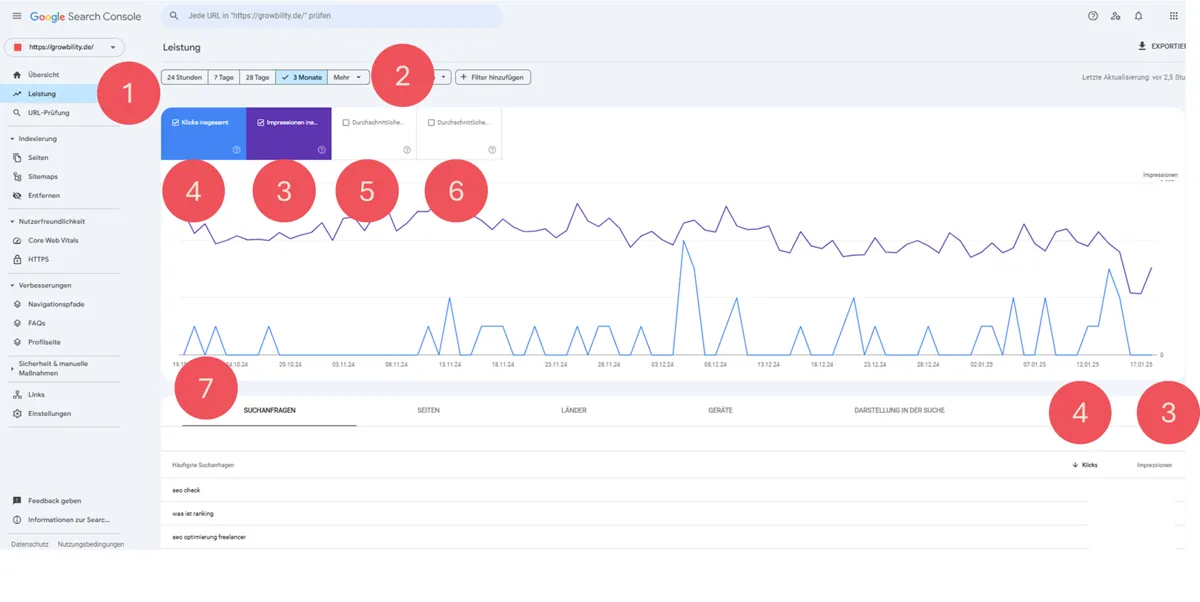Click help icon on the last Durchschnittliche card
Image resolution: width=1200 pixels, height=602 pixels.
pyautogui.click(x=492, y=150)
